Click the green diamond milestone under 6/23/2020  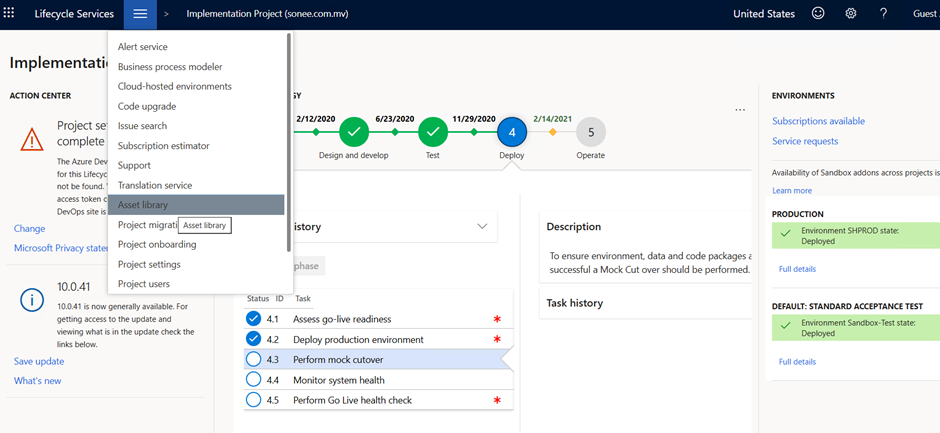coord(394,132)
